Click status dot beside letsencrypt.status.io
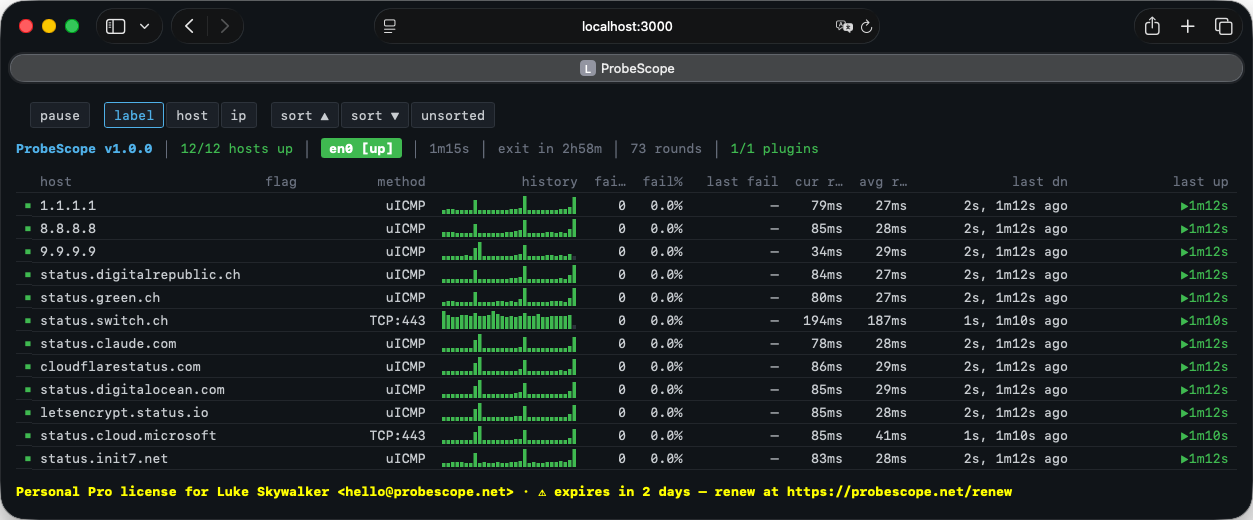This screenshot has width=1253, height=520. (x=29, y=413)
